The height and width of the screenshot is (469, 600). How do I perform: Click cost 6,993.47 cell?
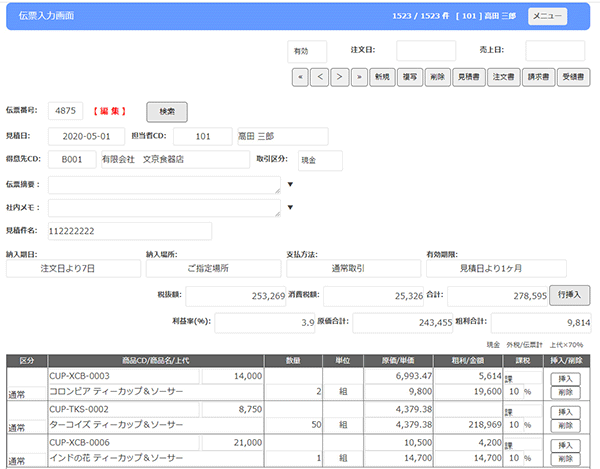(x=398, y=376)
